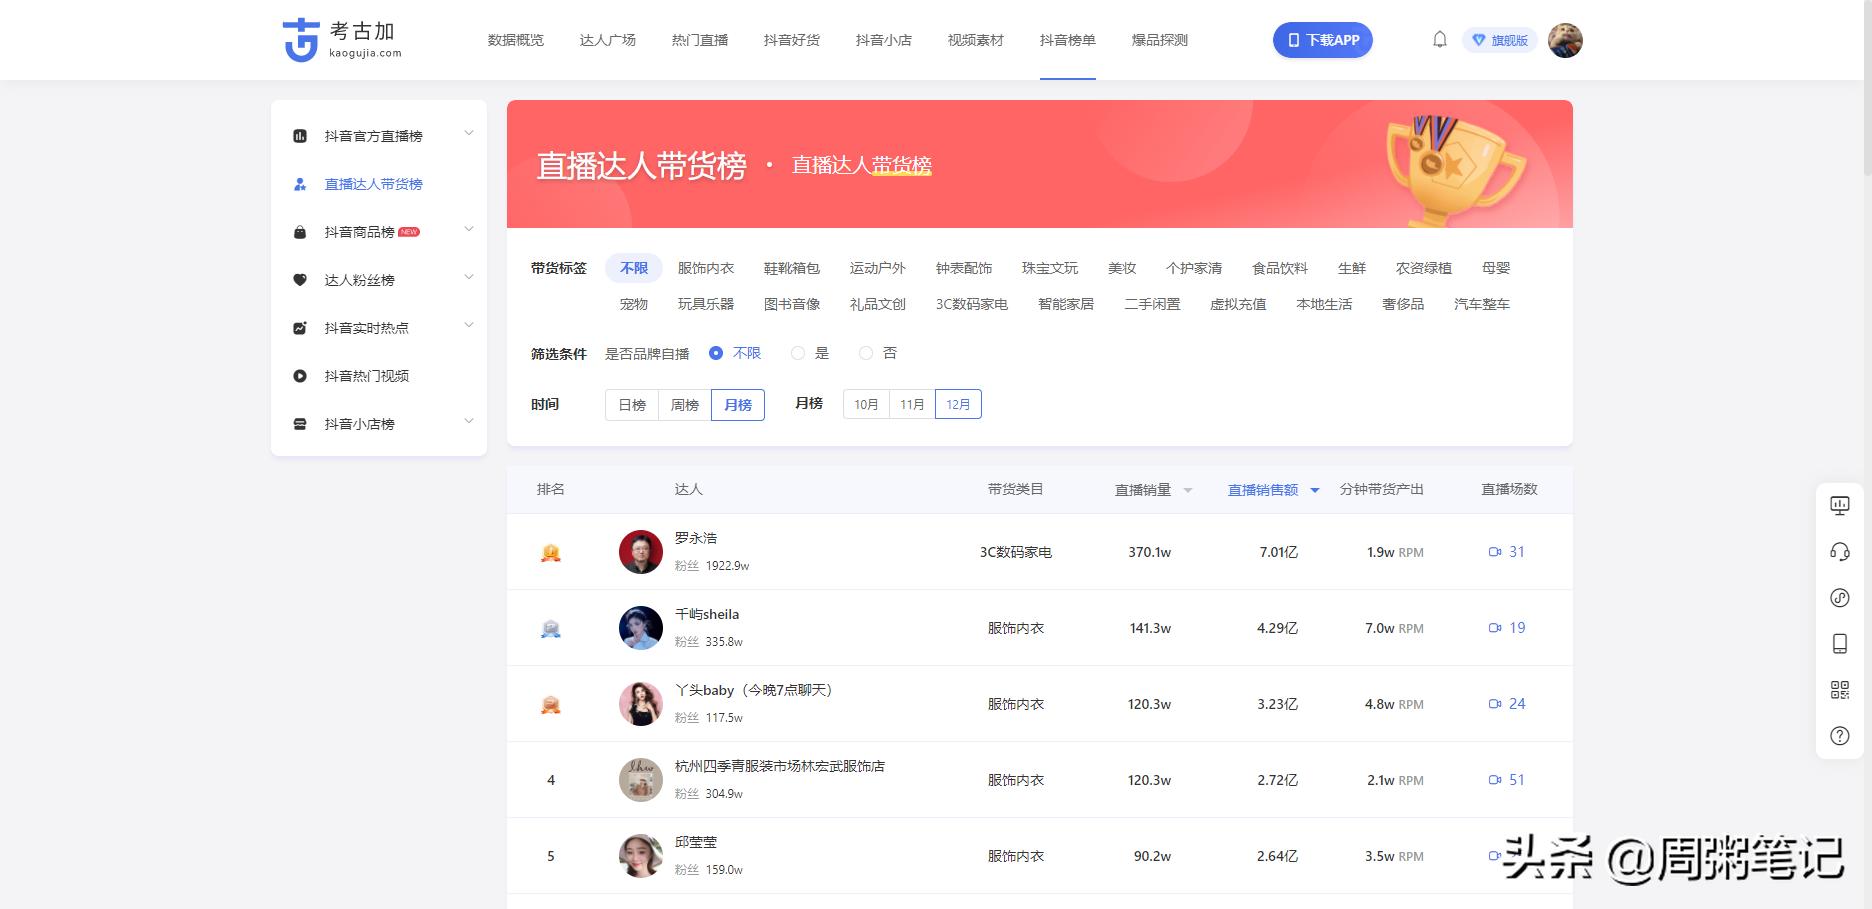The height and width of the screenshot is (909, 1872).
Task: Switch to 日榜 time range
Action: click(x=632, y=405)
